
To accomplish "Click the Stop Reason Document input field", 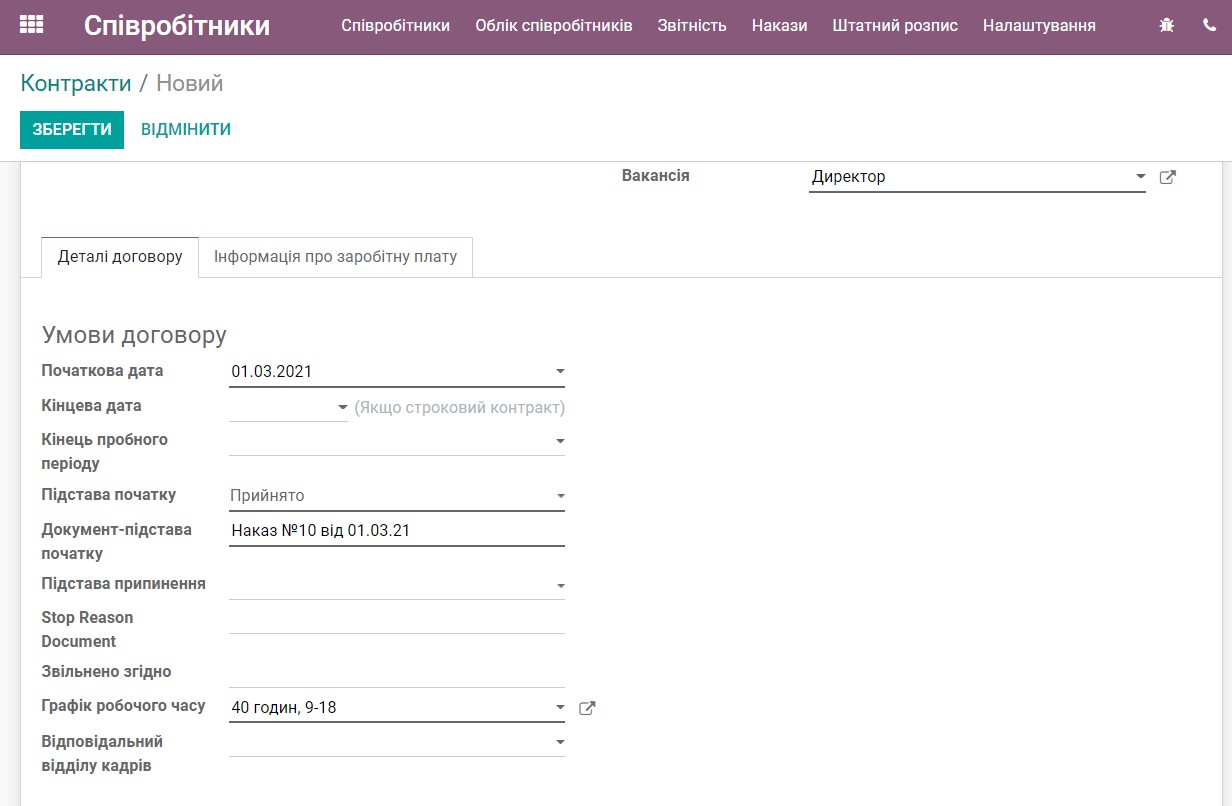I will 397,627.
